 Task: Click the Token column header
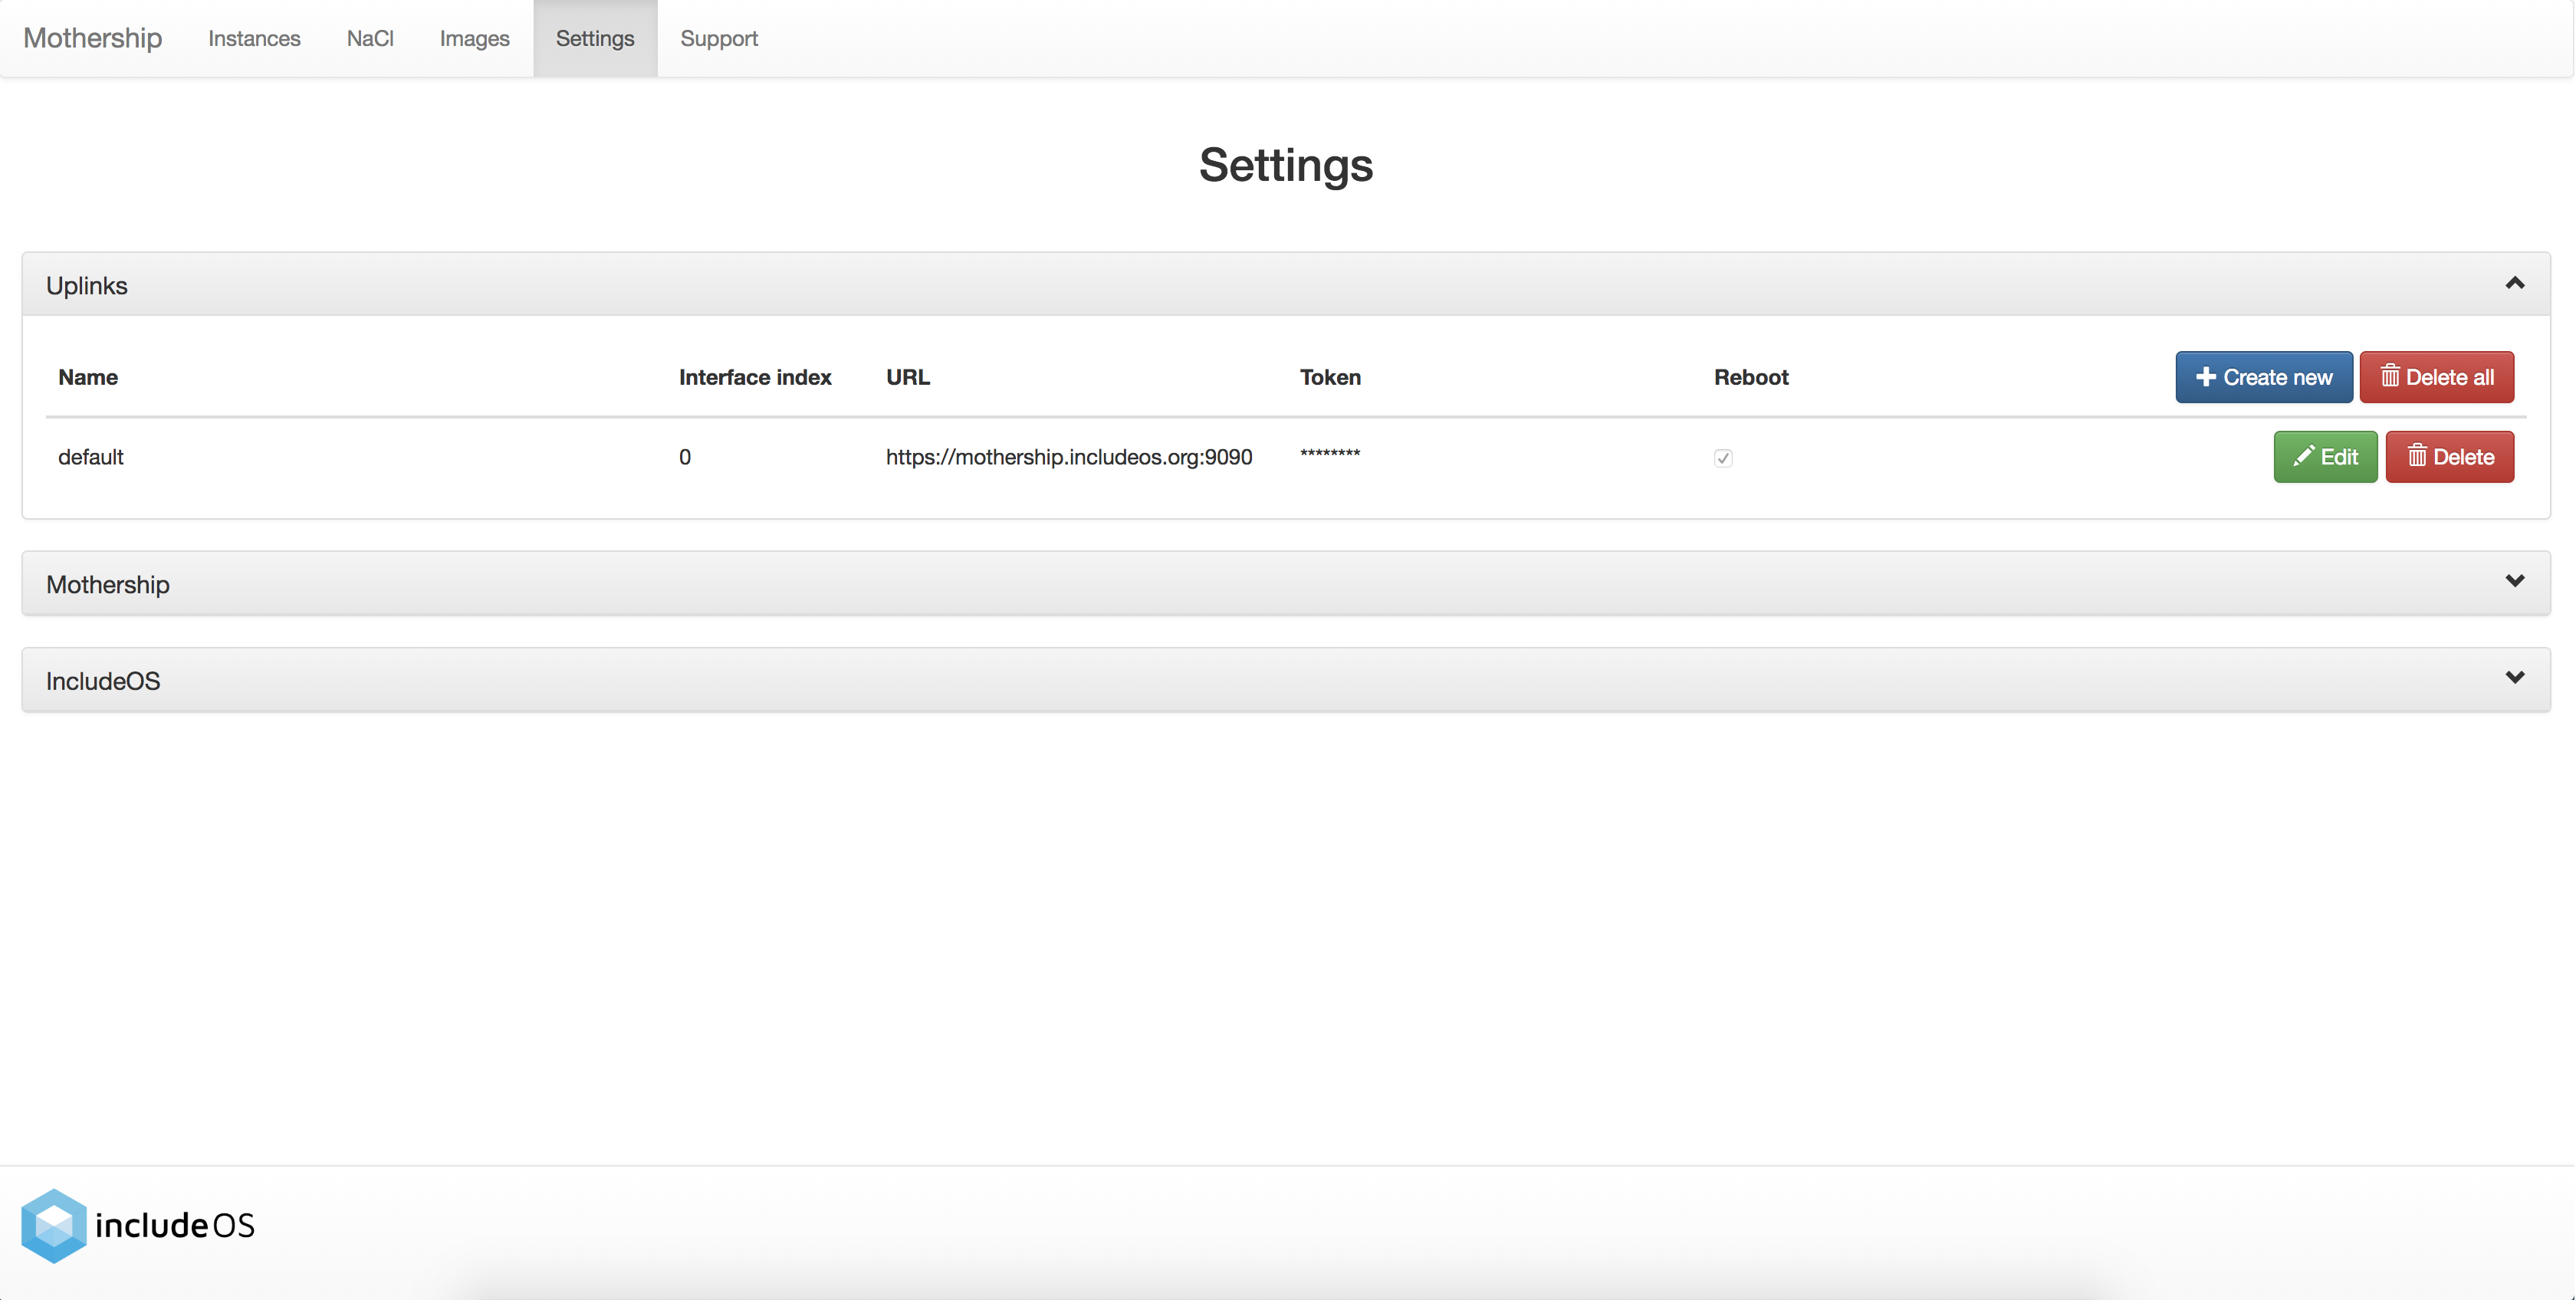(1330, 377)
